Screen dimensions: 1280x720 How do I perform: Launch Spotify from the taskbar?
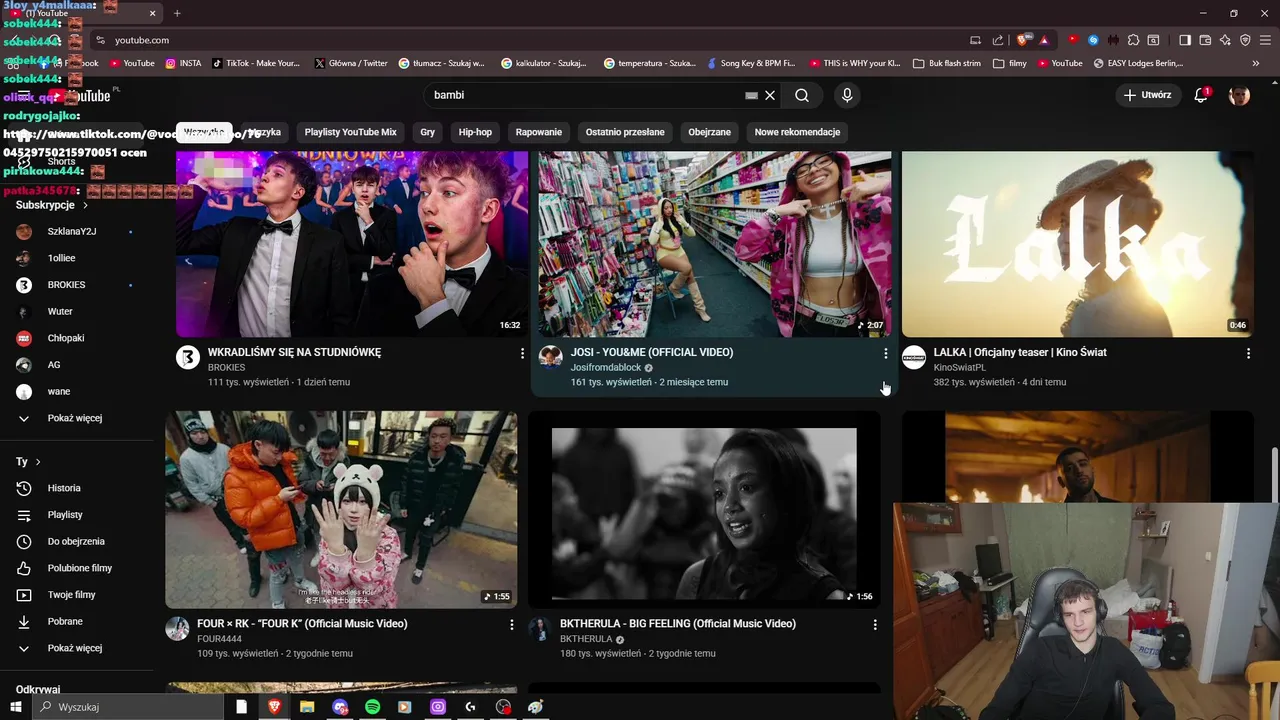tap(372, 707)
